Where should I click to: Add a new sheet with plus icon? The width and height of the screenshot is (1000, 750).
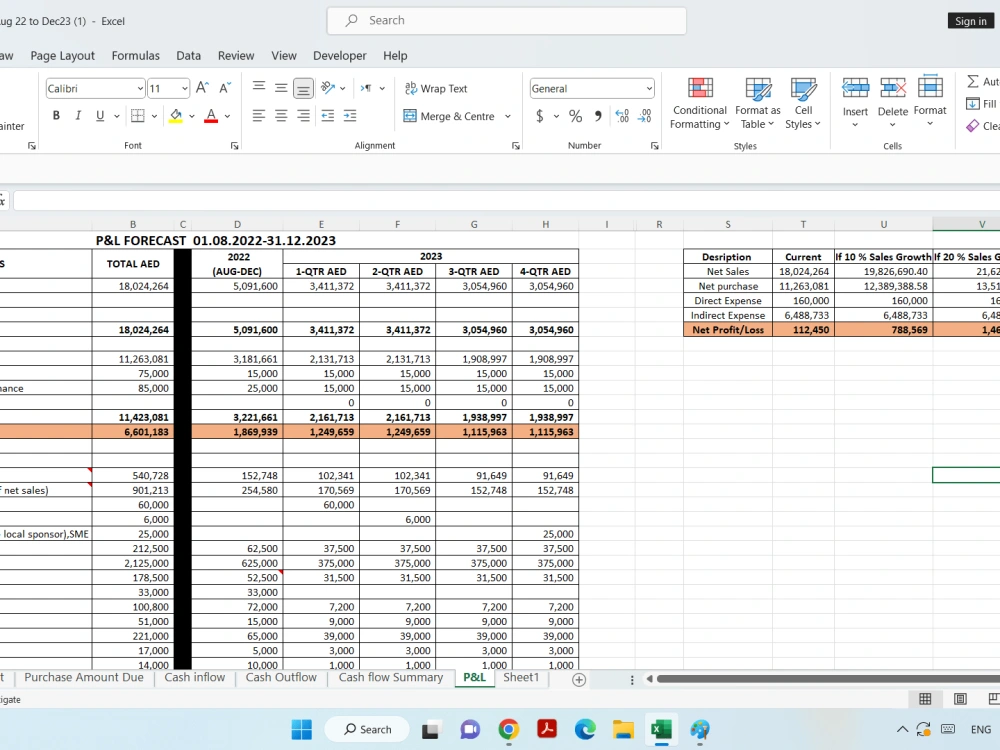pos(579,680)
